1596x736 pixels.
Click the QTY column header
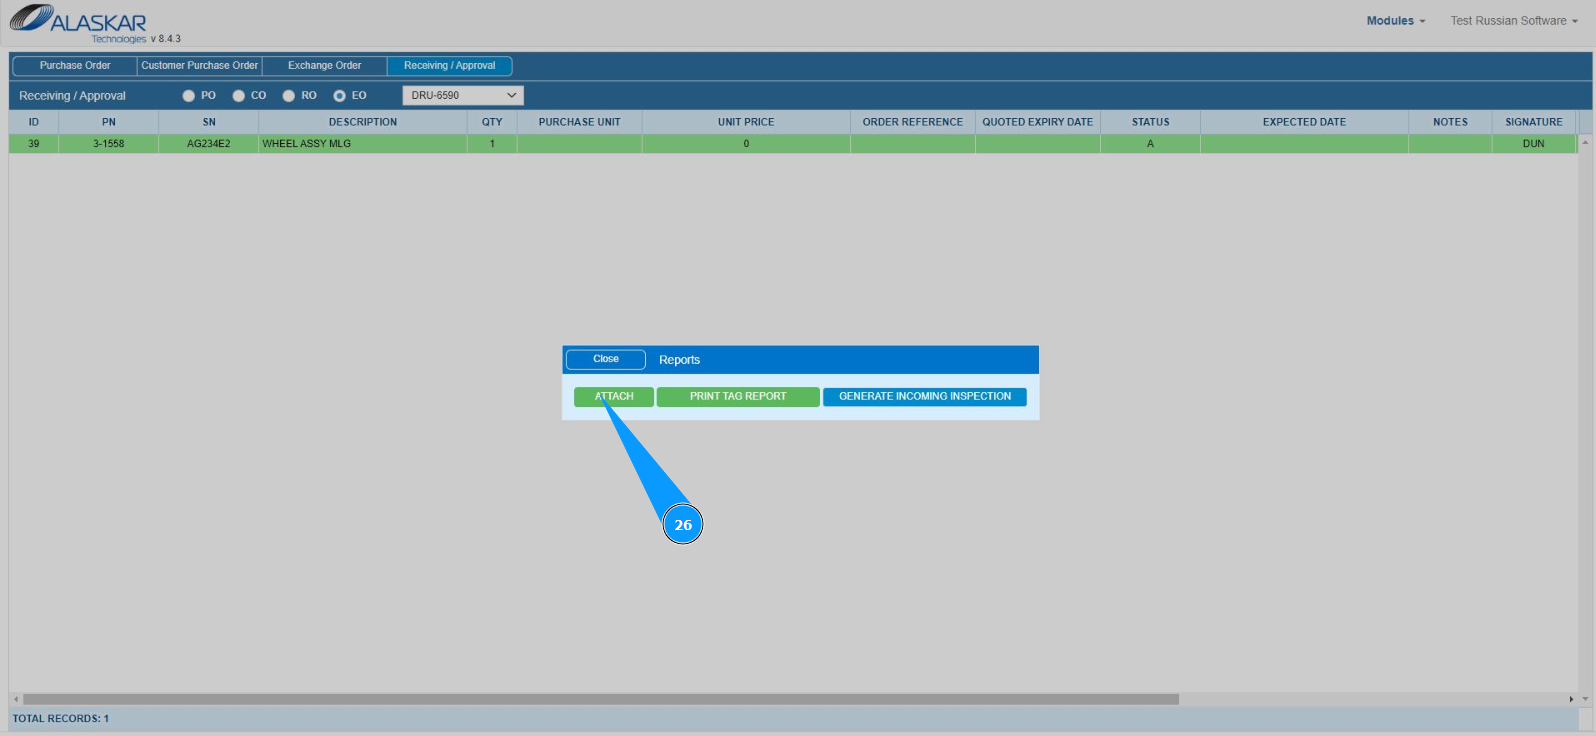tap(492, 122)
